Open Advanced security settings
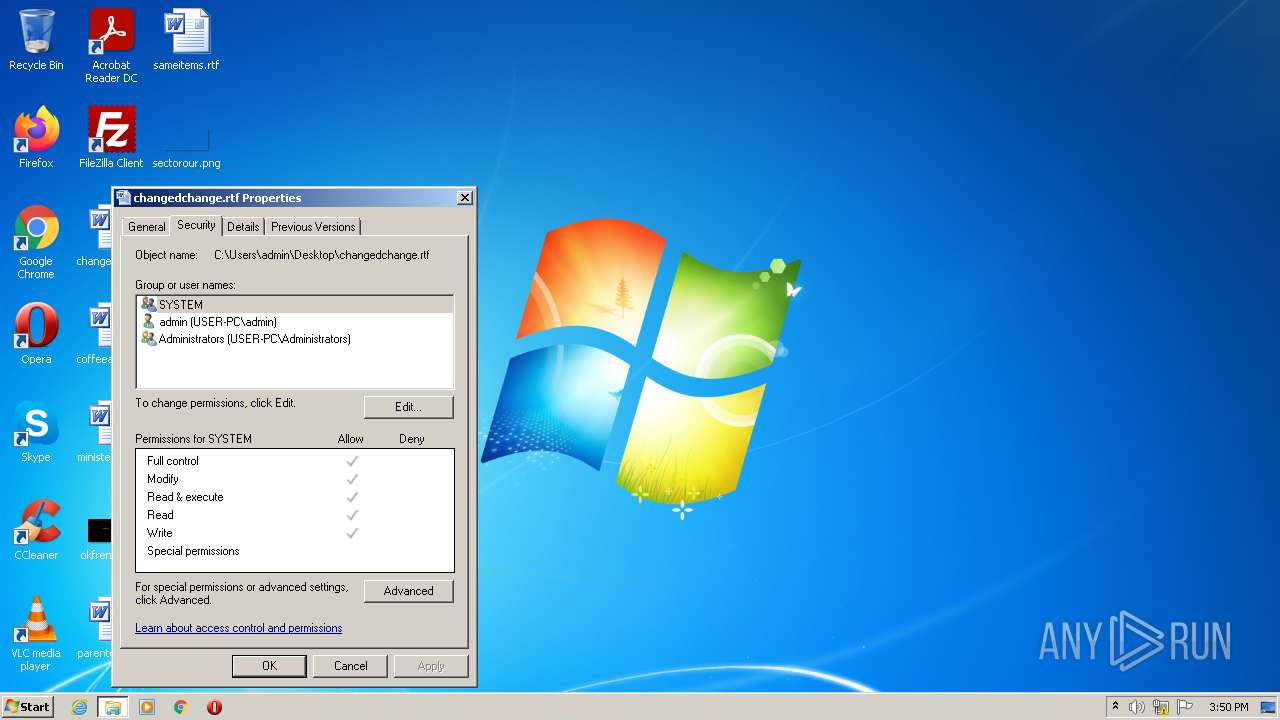The width and height of the screenshot is (1280, 720). point(408,591)
